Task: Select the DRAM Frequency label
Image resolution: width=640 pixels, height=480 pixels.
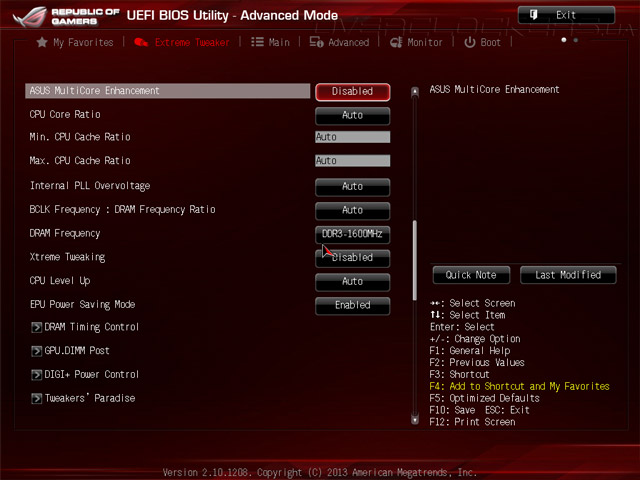Action: pos(65,233)
